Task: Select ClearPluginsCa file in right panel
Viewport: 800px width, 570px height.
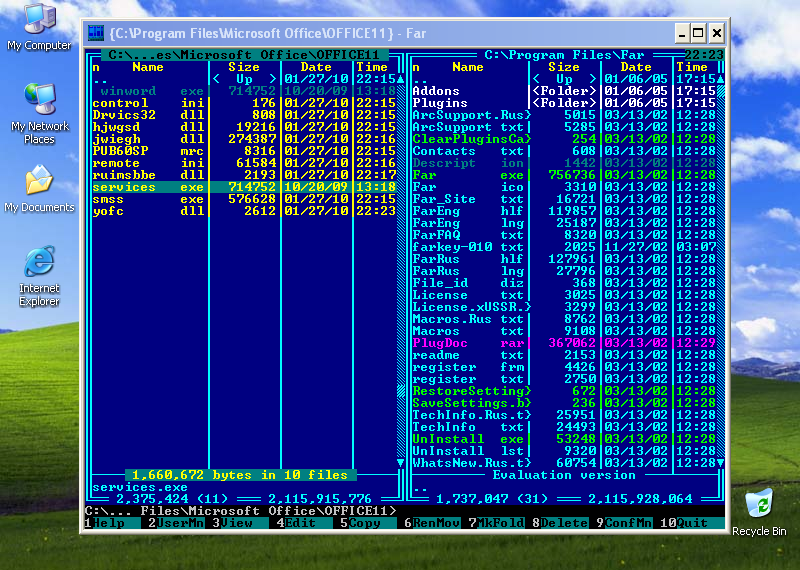Action: [564, 139]
